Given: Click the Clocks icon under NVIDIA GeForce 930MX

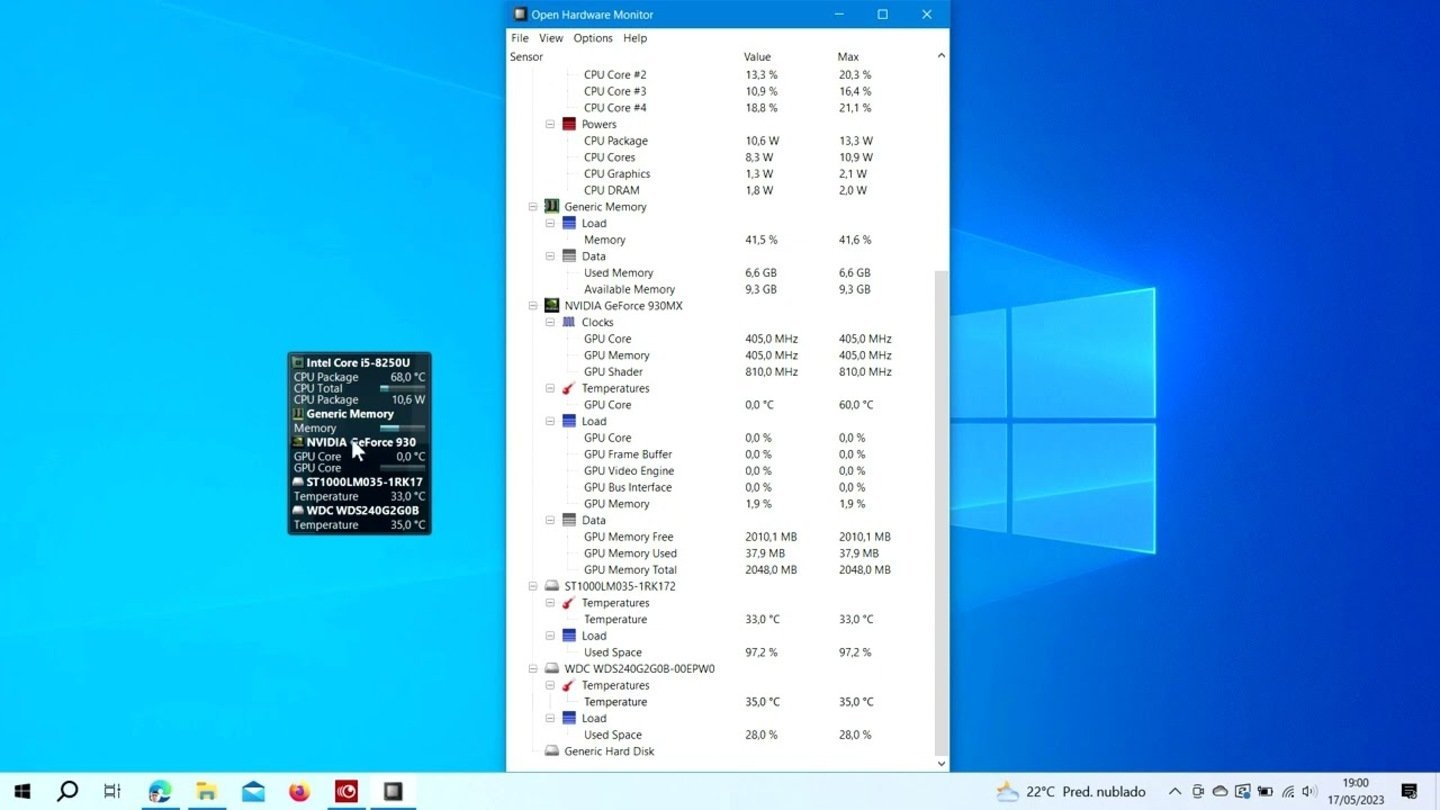Looking at the screenshot, I should tap(569, 322).
